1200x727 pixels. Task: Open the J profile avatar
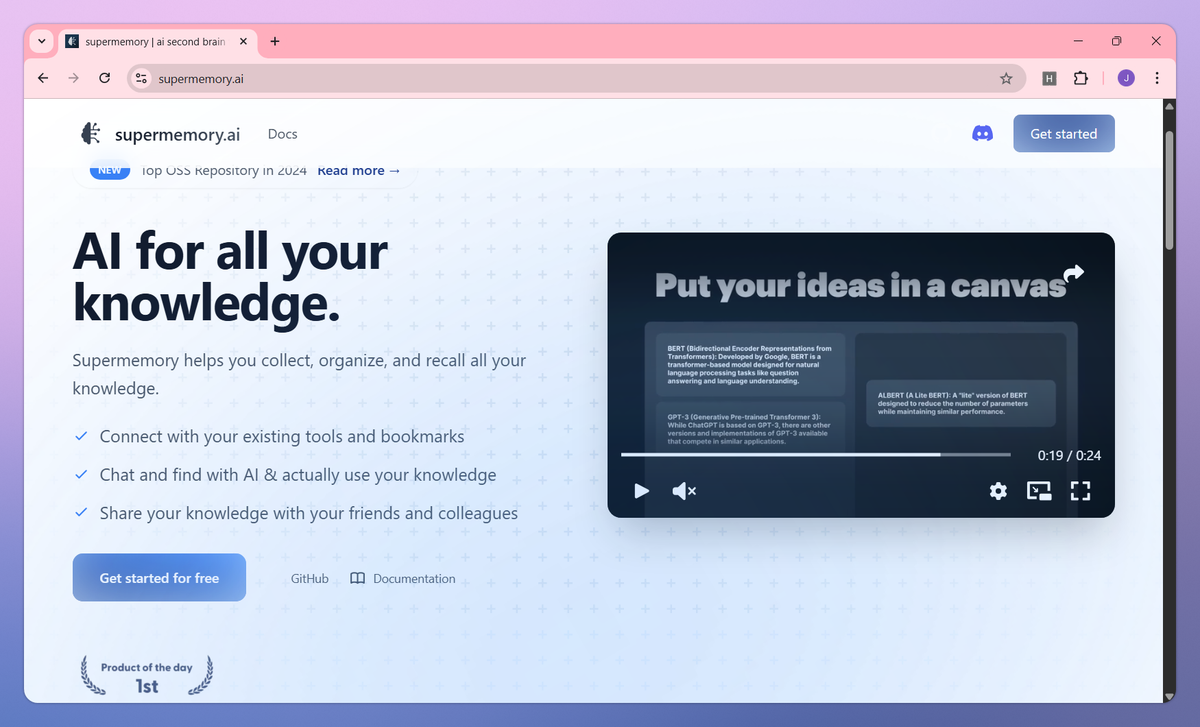[x=1126, y=78]
